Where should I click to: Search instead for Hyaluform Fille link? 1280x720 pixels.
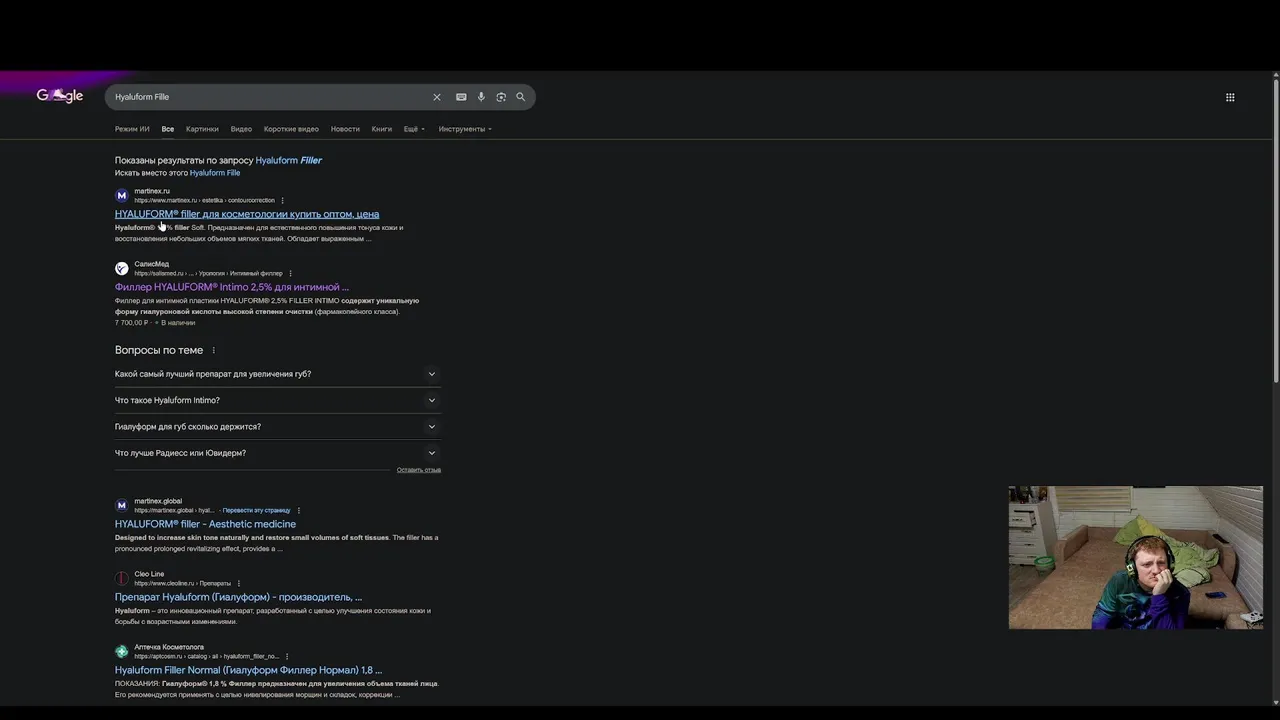pos(215,173)
